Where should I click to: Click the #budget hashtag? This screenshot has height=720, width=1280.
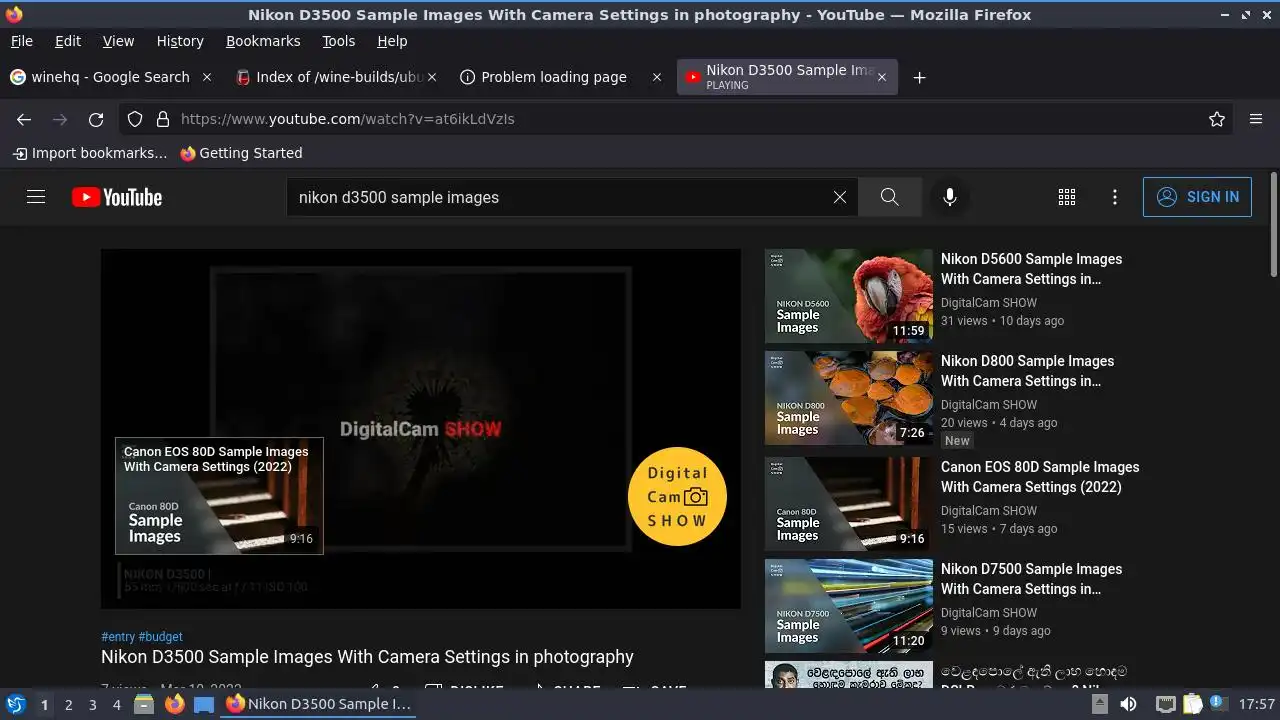coord(161,637)
